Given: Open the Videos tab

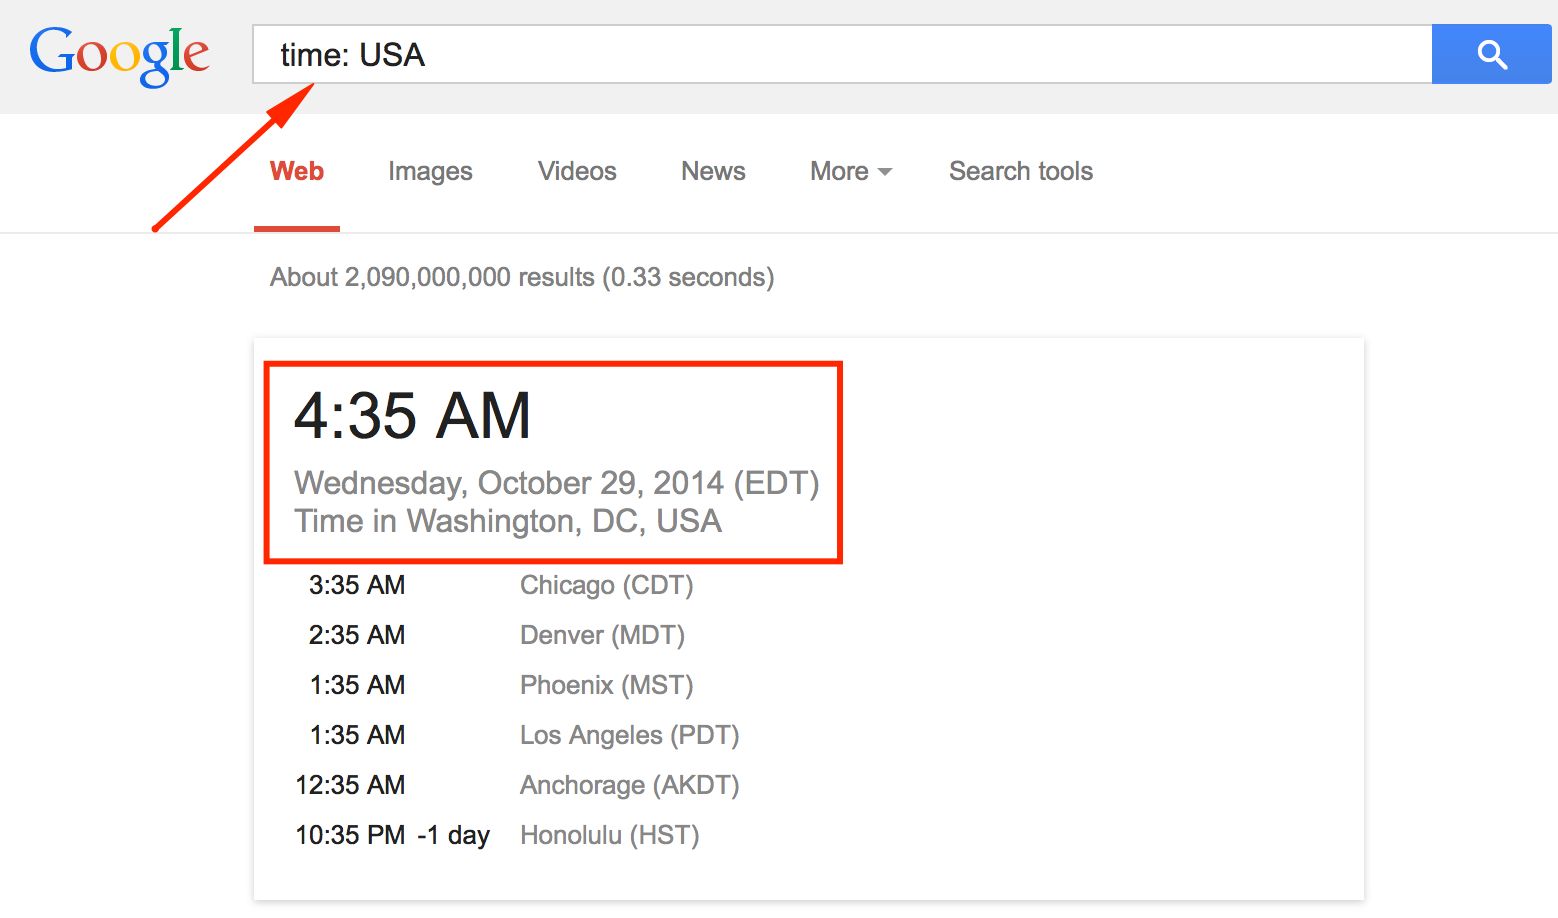Looking at the screenshot, I should (x=577, y=172).
